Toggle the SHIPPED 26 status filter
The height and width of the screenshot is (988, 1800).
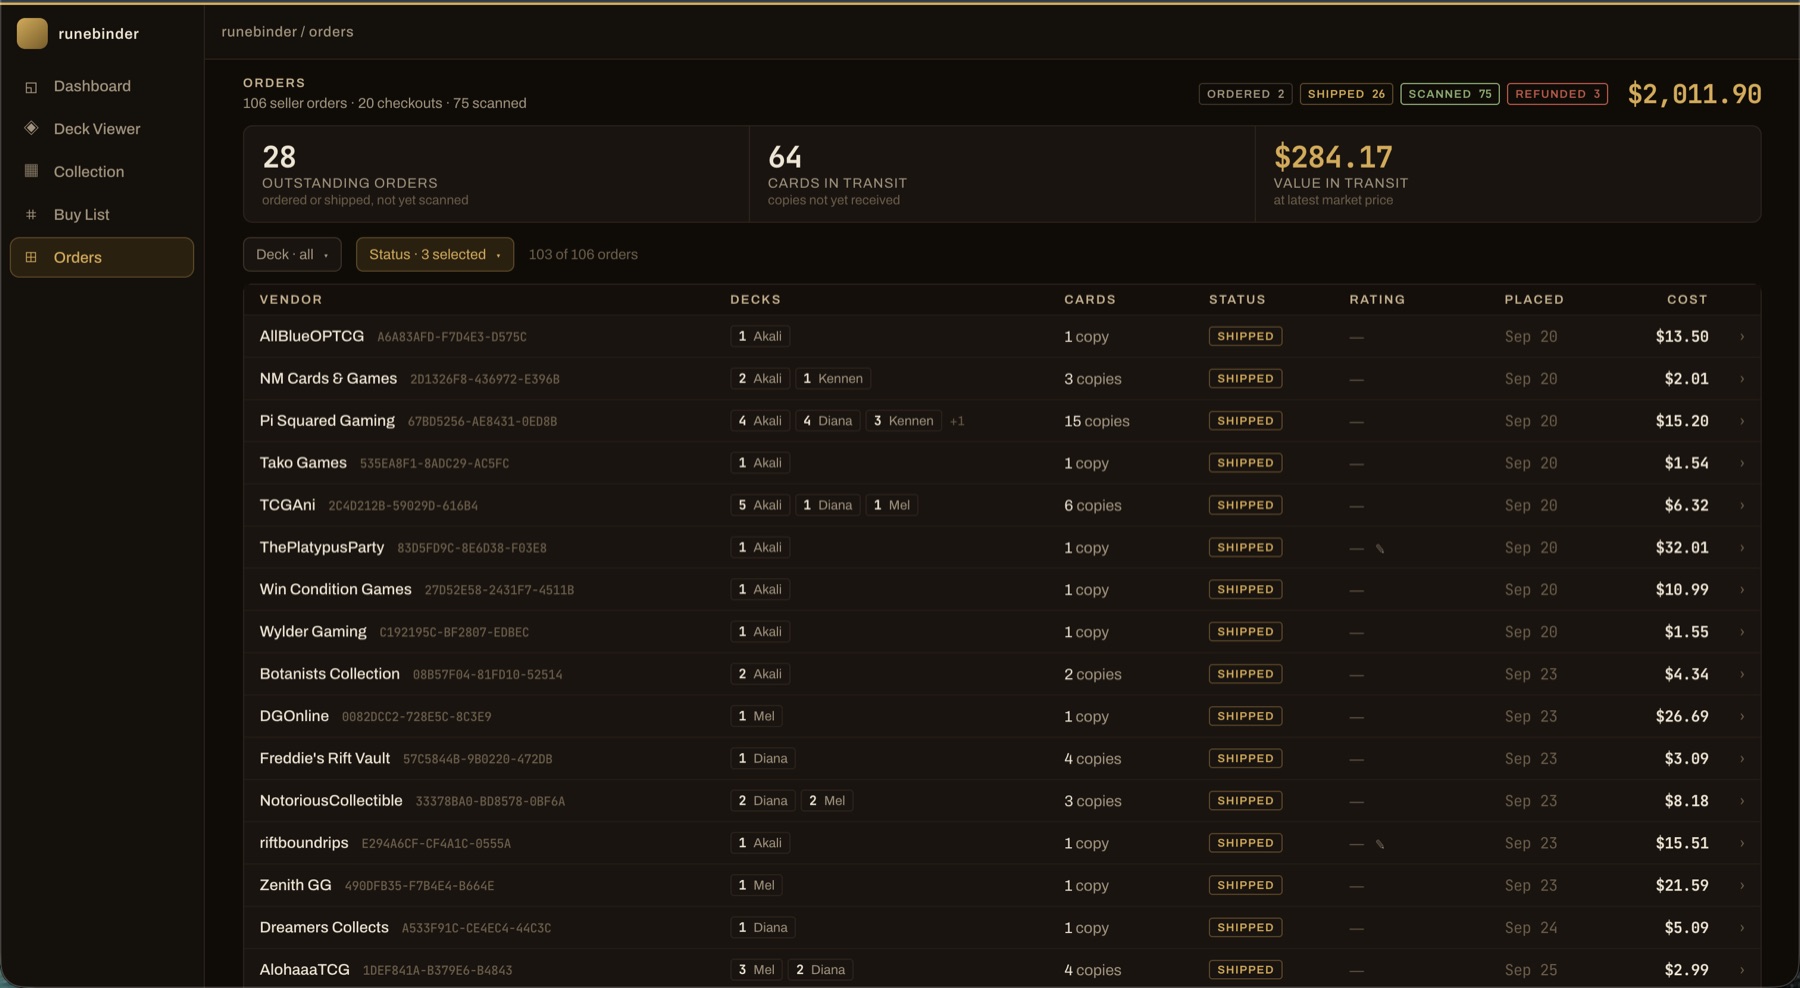(x=1346, y=94)
